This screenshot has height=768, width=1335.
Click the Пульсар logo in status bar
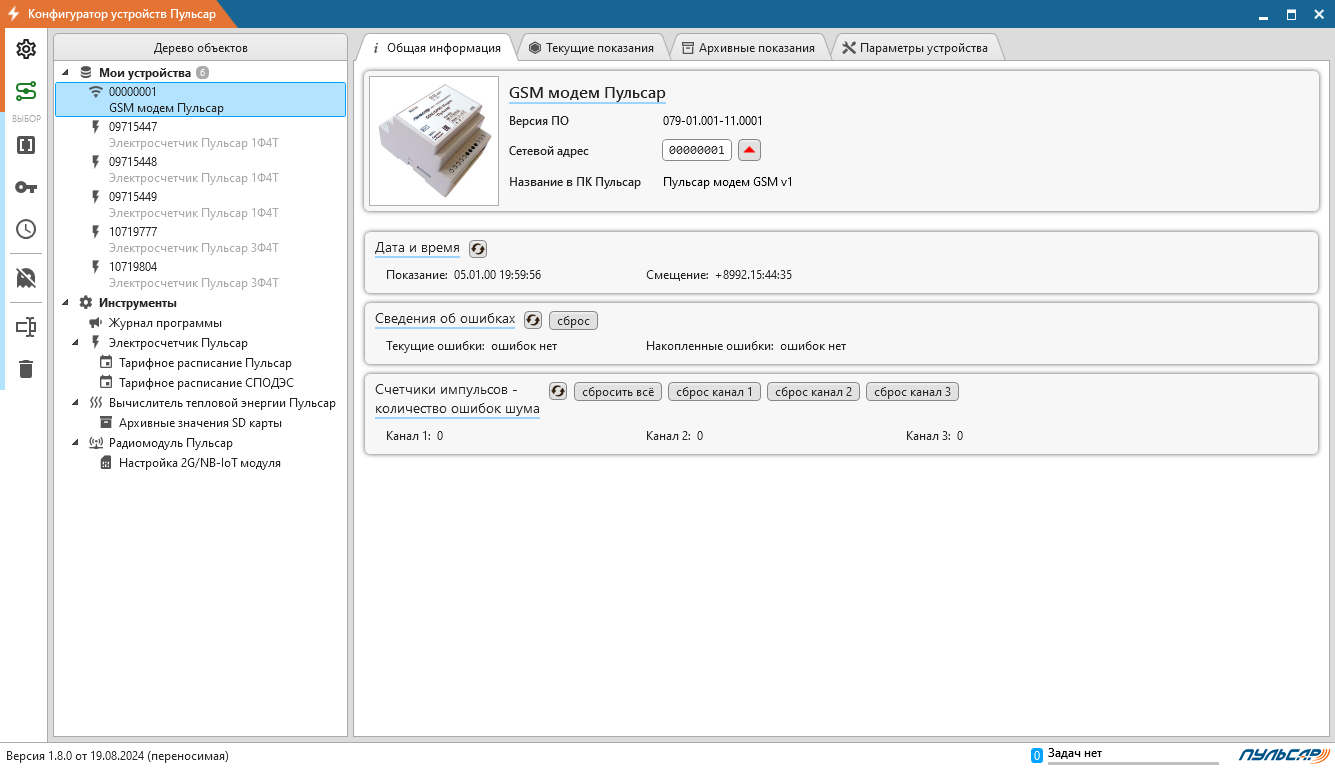click(x=1282, y=754)
